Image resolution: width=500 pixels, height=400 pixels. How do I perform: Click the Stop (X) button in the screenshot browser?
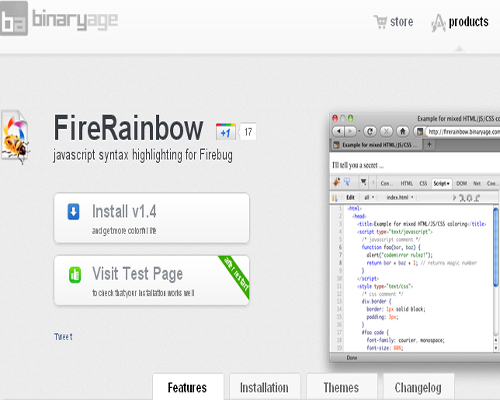386,131
